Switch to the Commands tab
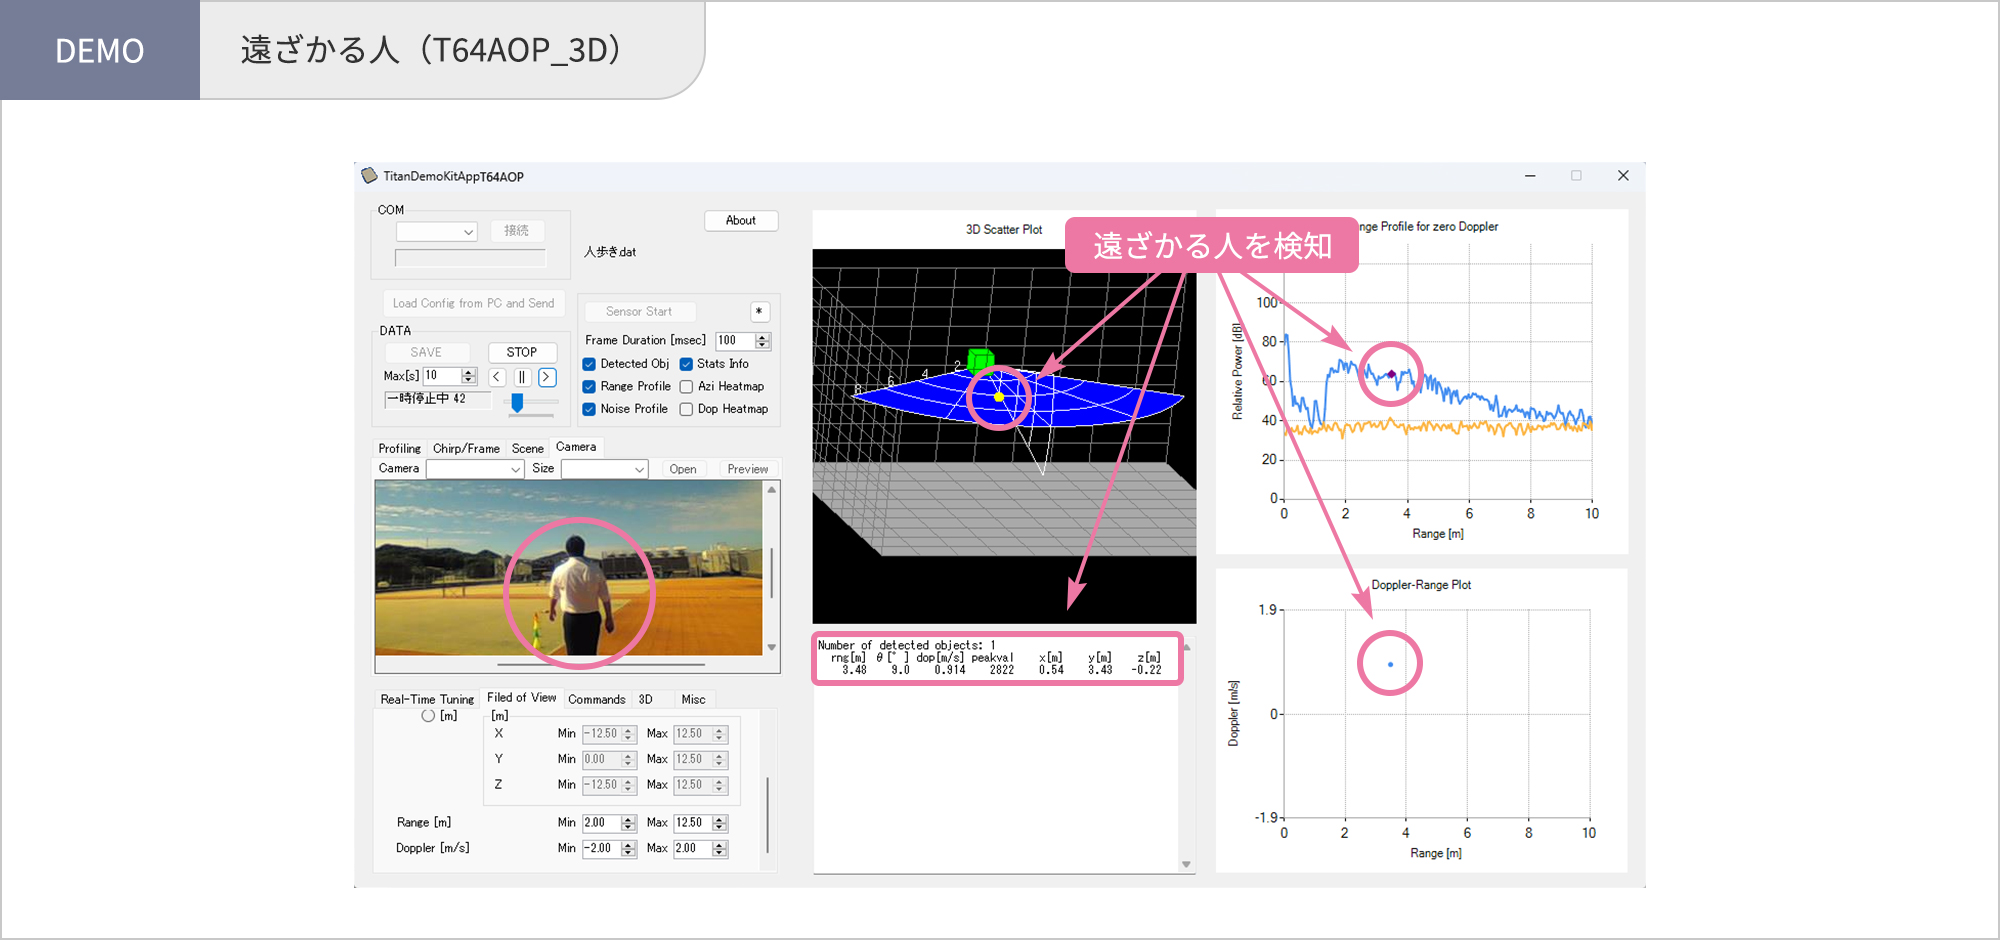This screenshot has width=2000, height=940. coord(597,699)
